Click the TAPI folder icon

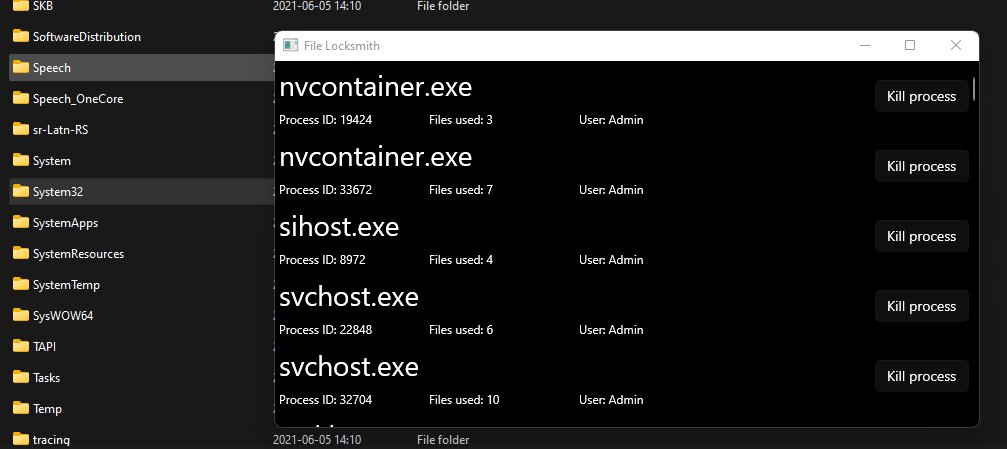pyautogui.click(x=21, y=346)
